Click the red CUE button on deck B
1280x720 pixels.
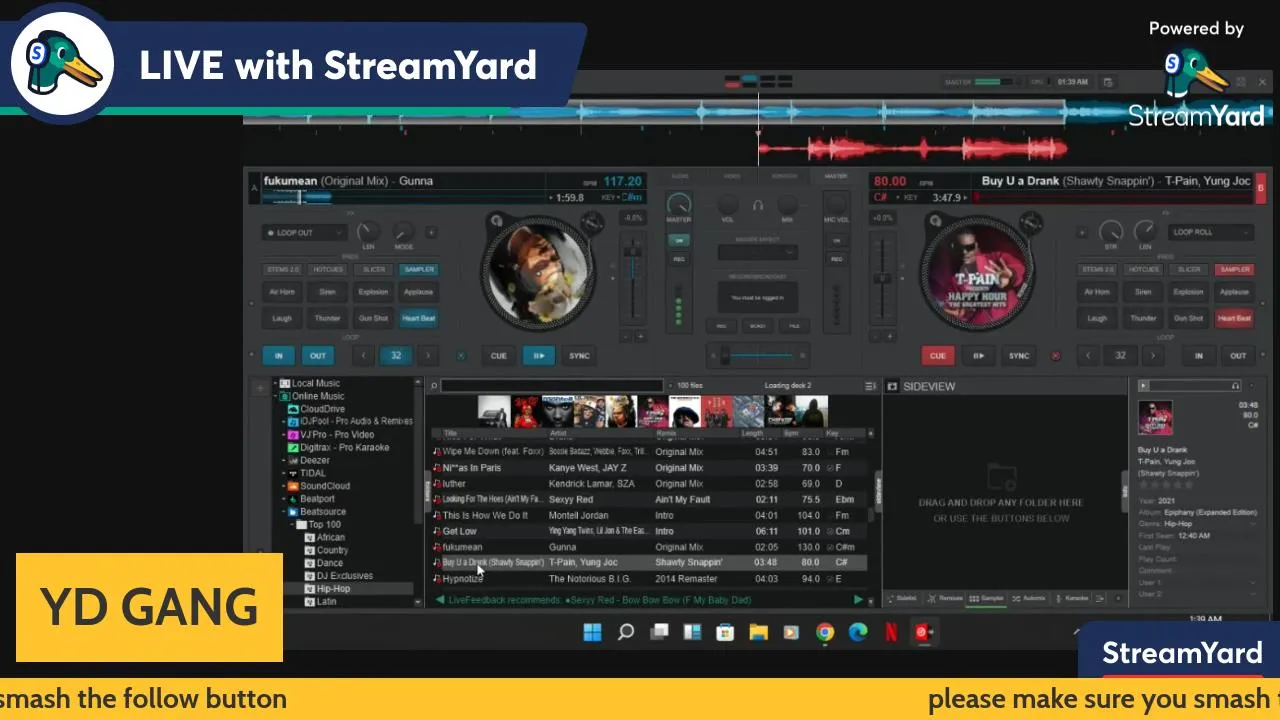938,355
